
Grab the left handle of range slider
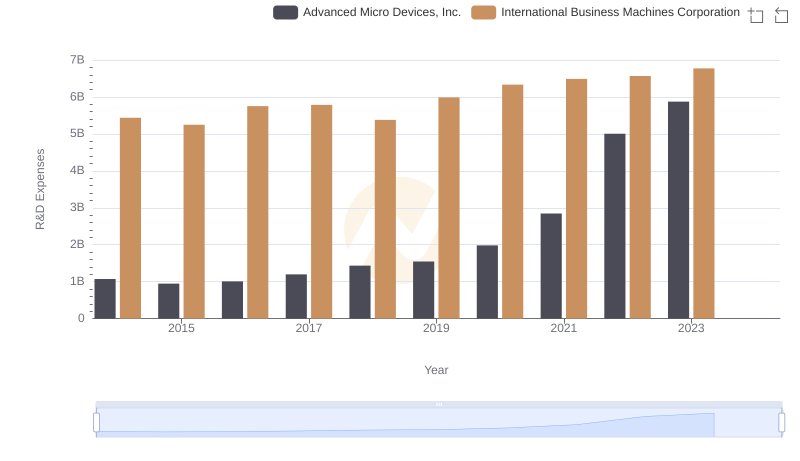coord(96,423)
